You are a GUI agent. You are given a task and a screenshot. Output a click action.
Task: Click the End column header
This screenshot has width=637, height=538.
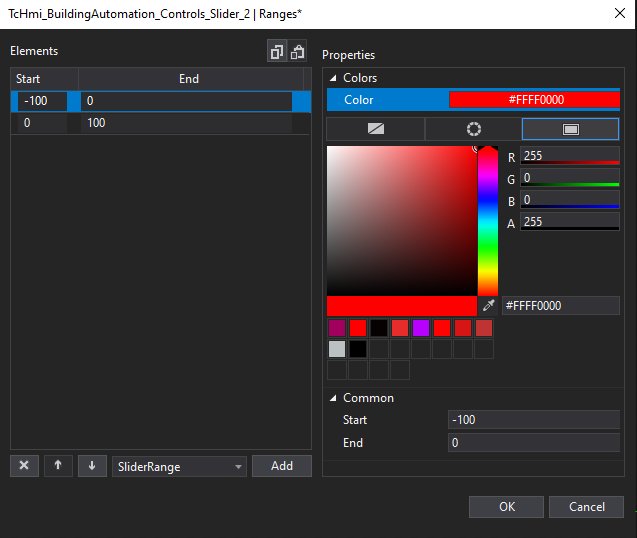tap(191, 79)
